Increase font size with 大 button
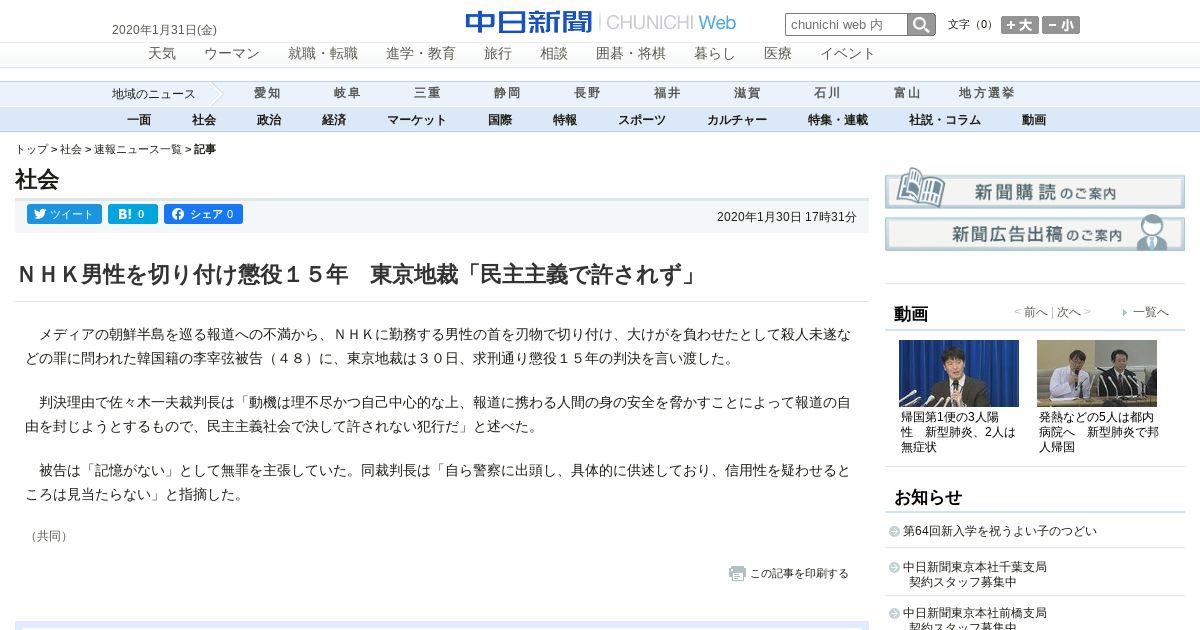The image size is (1200, 630). (1020, 25)
